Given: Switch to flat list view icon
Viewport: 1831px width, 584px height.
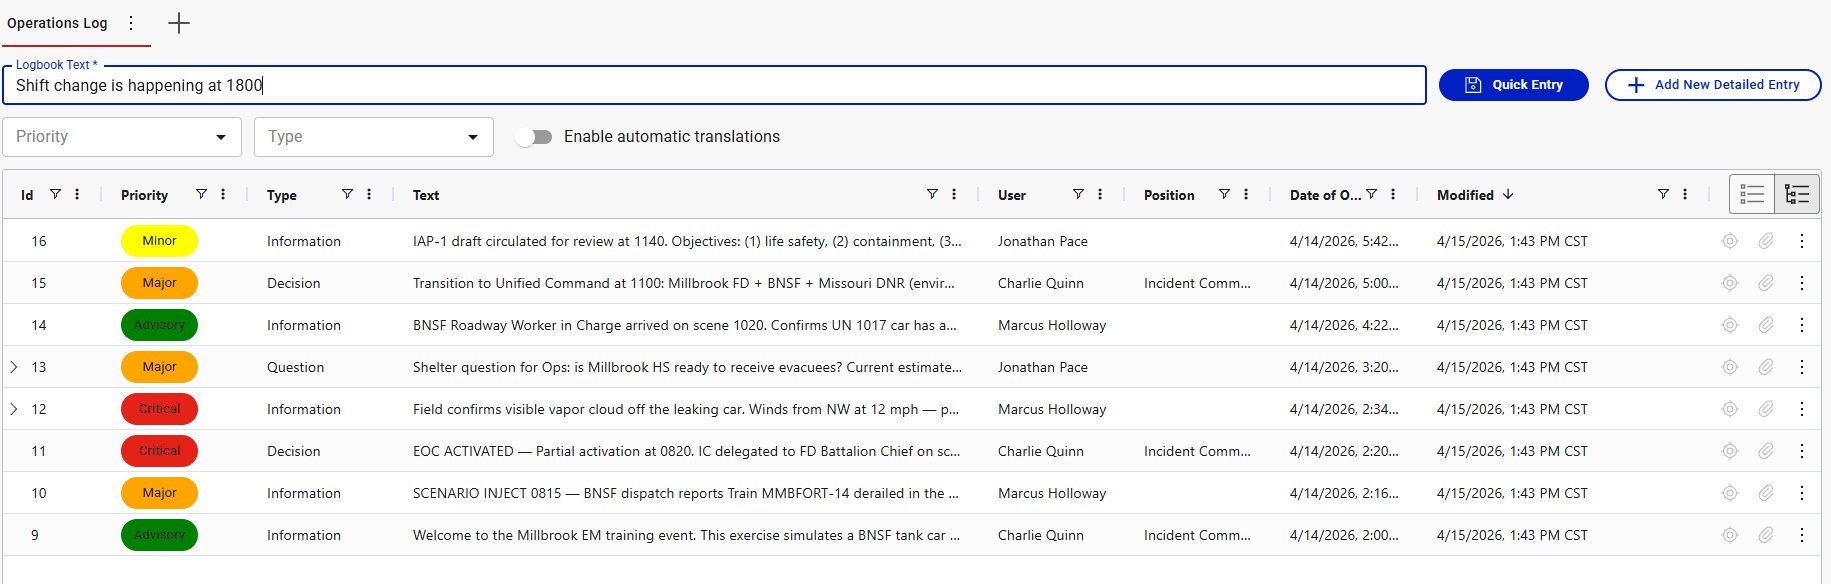Looking at the screenshot, I should pos(1752,194).
